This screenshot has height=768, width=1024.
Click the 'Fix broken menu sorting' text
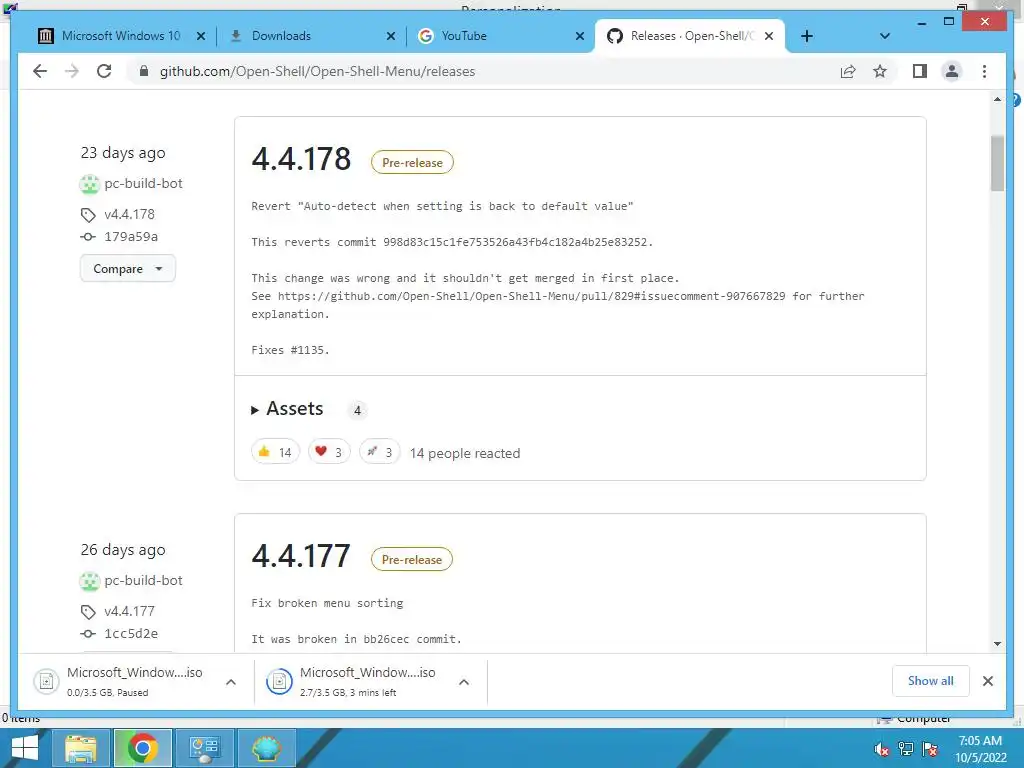click(x=327, y=603)
